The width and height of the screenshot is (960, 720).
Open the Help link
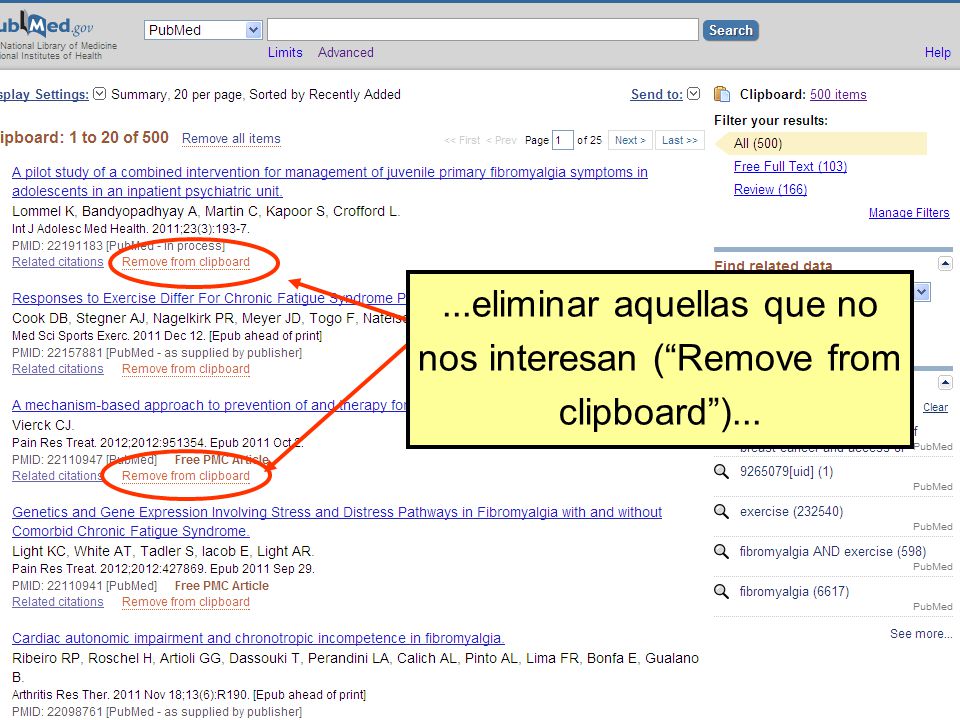[937, 53]
